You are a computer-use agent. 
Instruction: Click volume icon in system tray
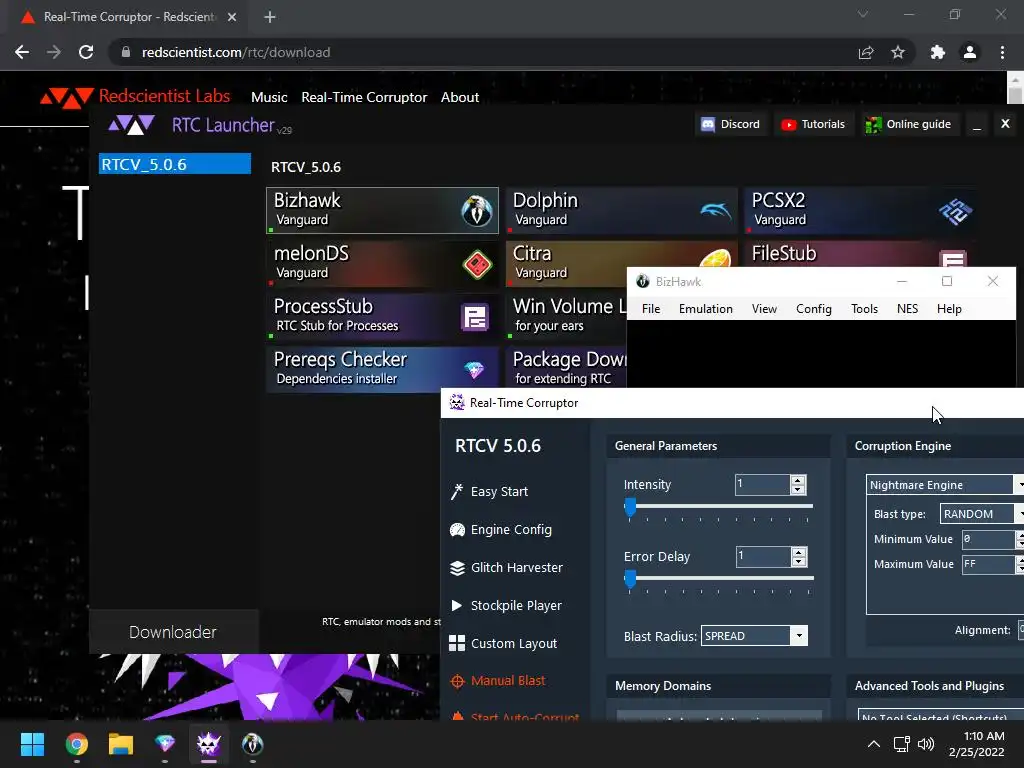coord(926,744)
